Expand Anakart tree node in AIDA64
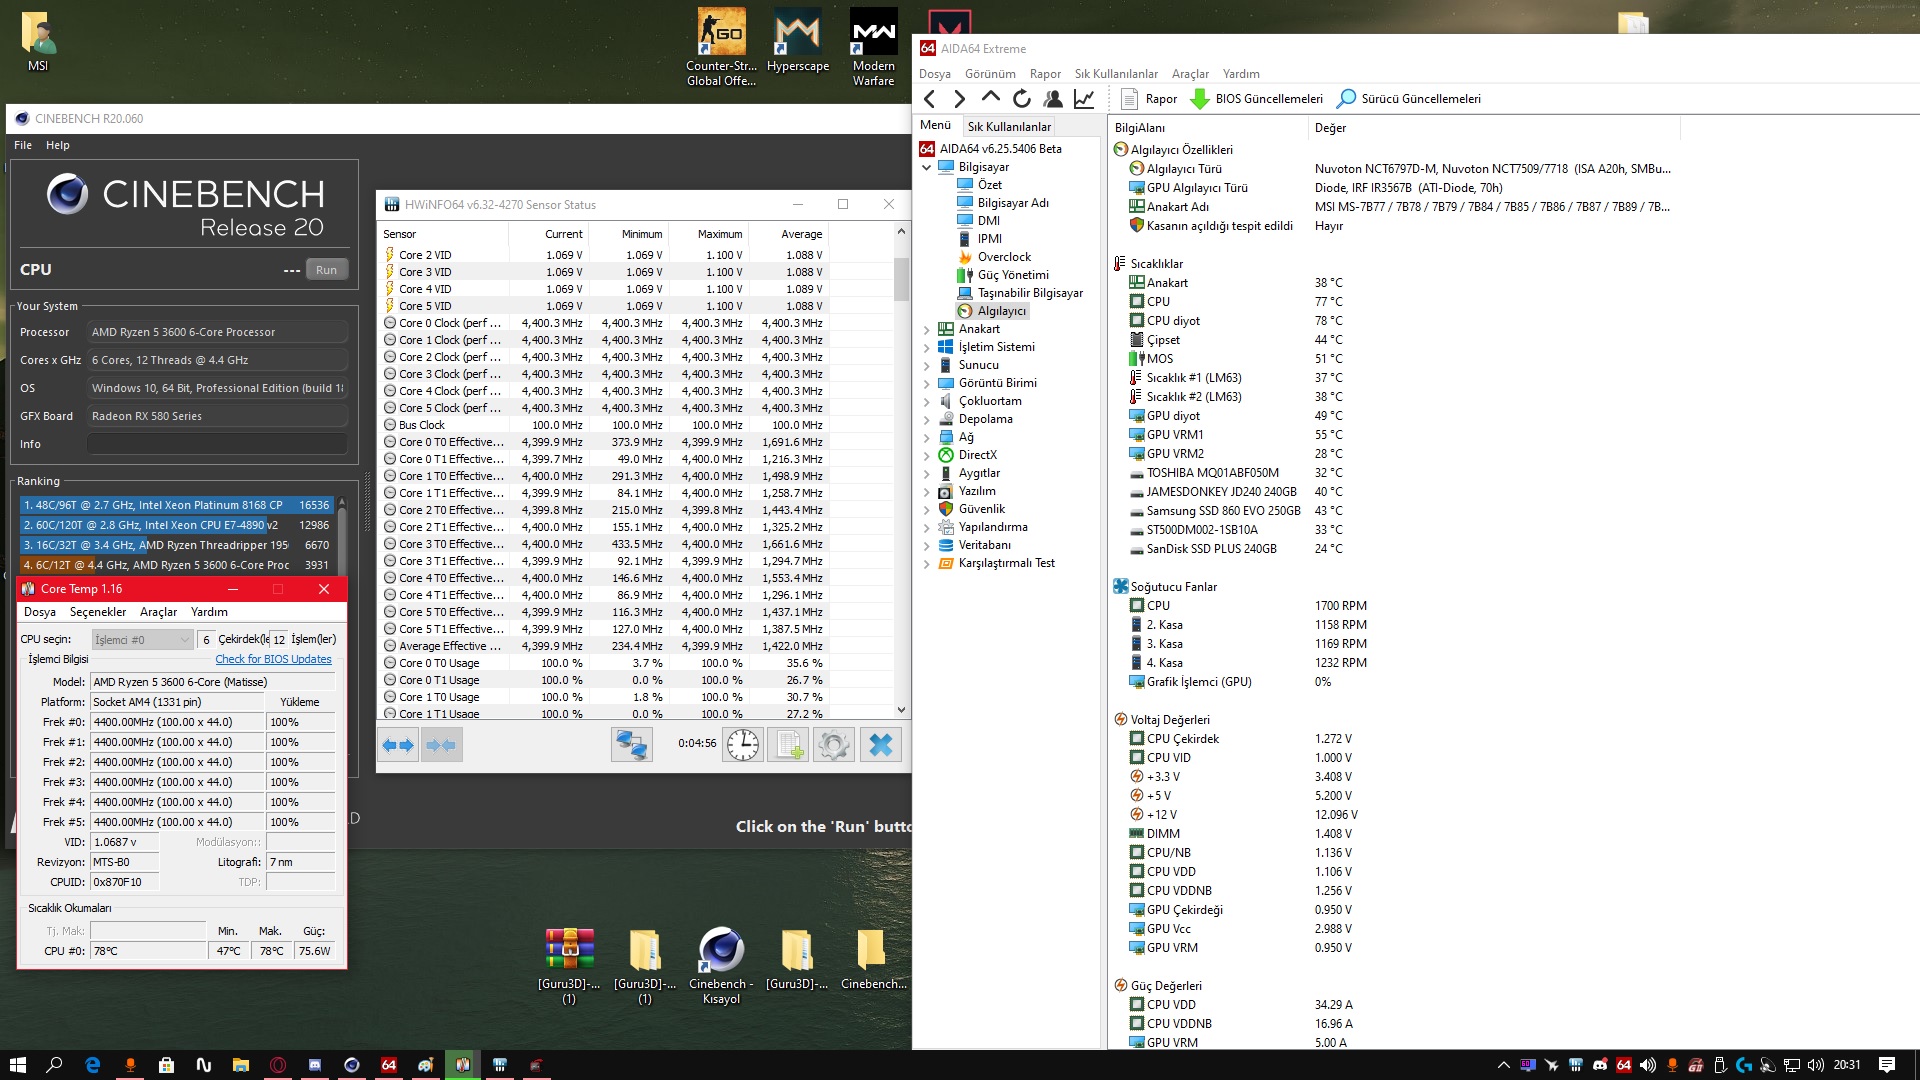This screenshot has width=1920, height=1080. tap(926, 329)
